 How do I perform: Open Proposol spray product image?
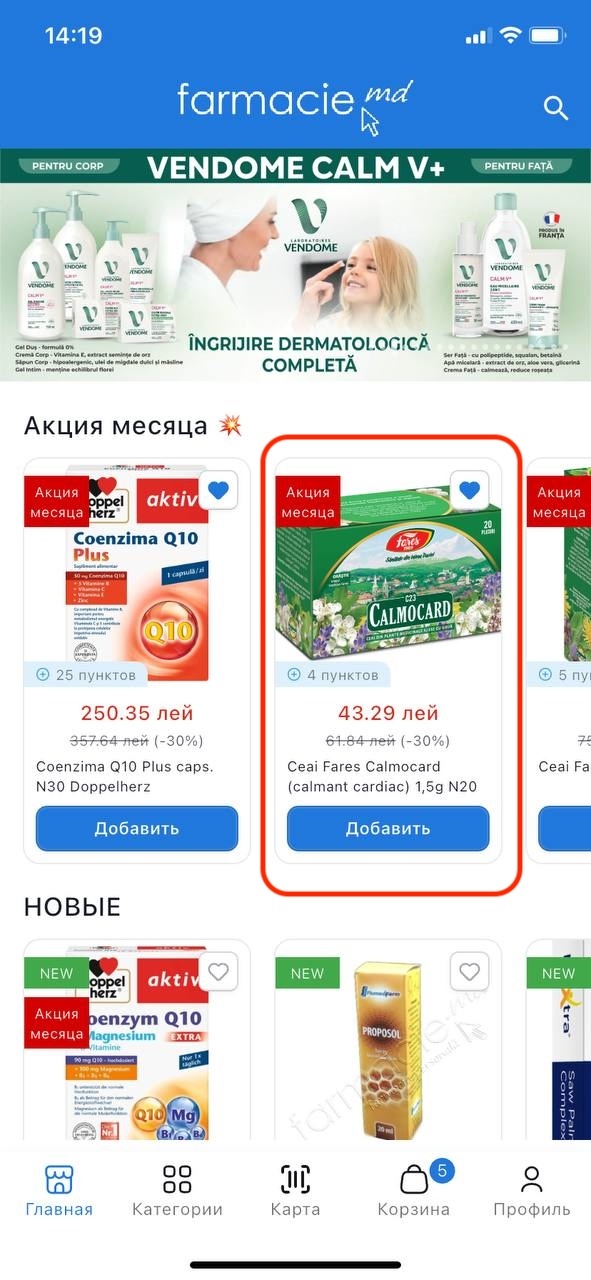tap(388, 1040)
